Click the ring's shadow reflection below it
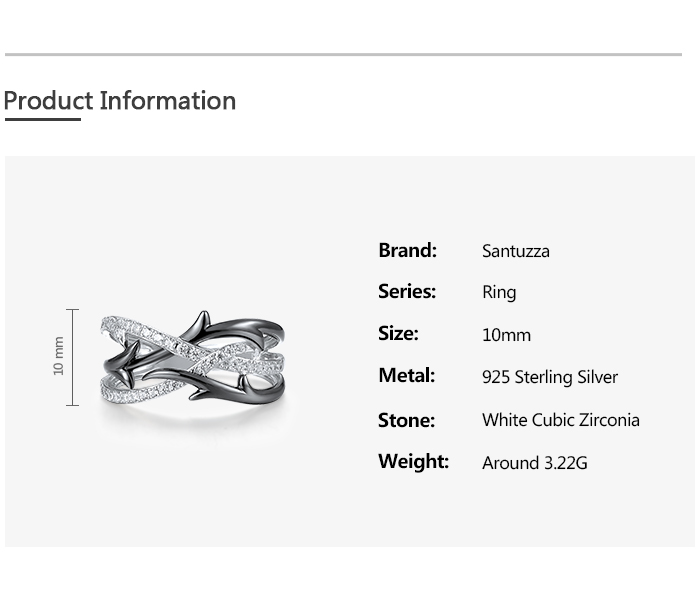 195,418
